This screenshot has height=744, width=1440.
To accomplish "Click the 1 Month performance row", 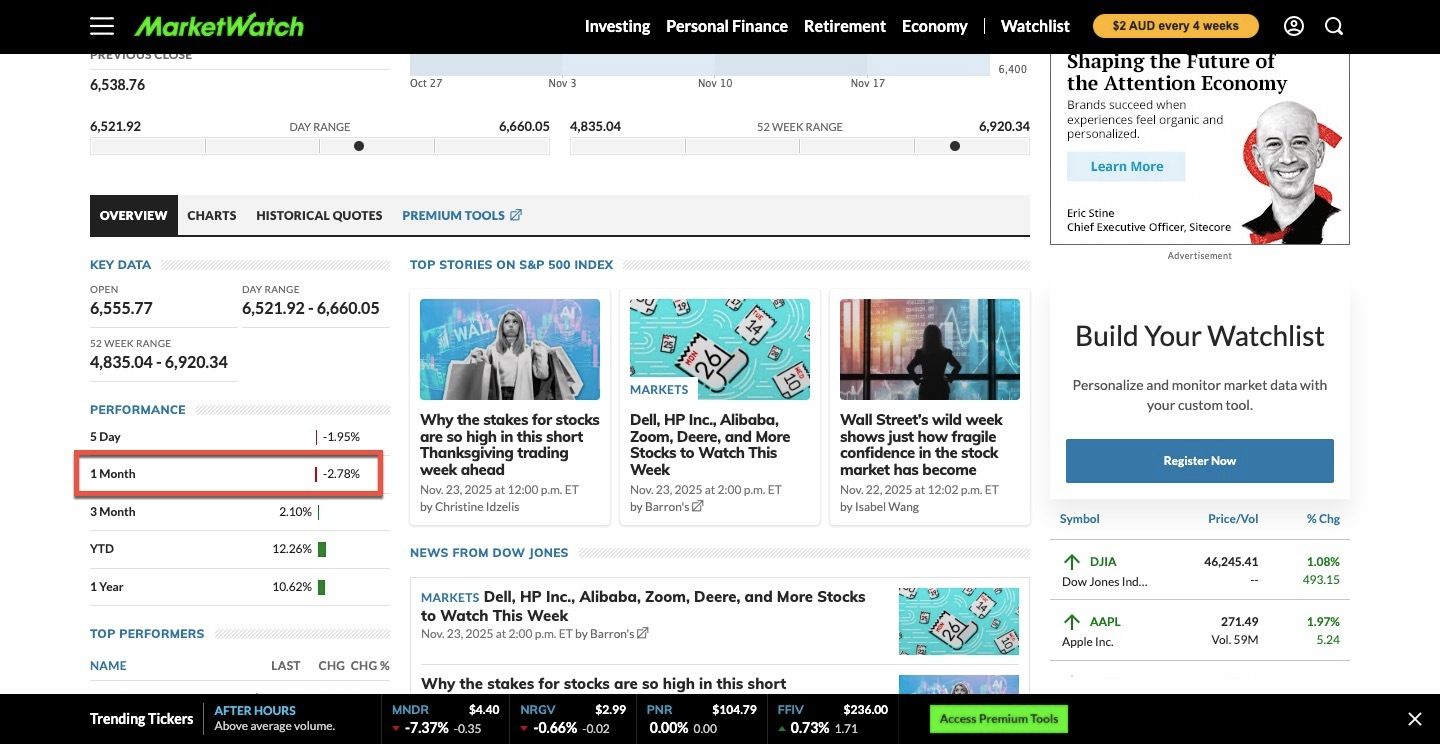I will (x=240, y=474).
